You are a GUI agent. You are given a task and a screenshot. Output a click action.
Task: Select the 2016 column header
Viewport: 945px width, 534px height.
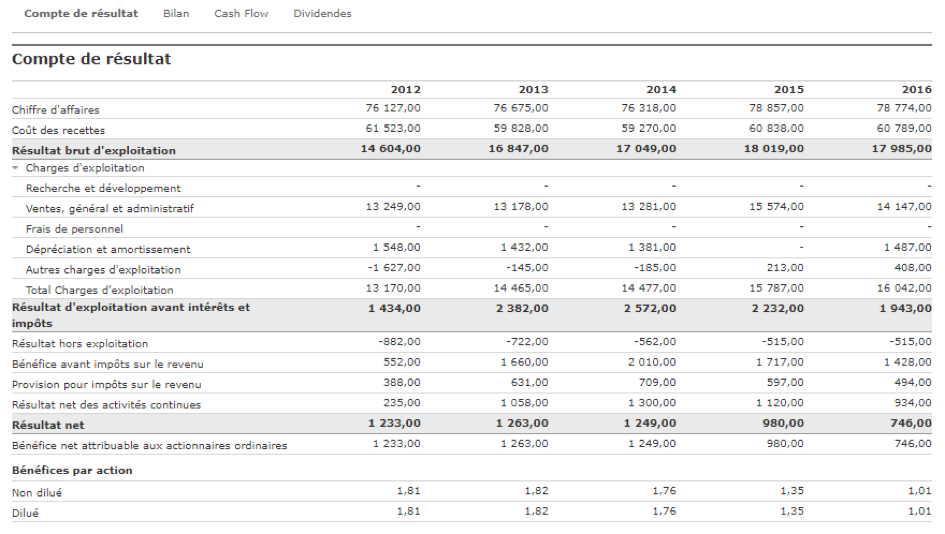[x=916, y=90]
